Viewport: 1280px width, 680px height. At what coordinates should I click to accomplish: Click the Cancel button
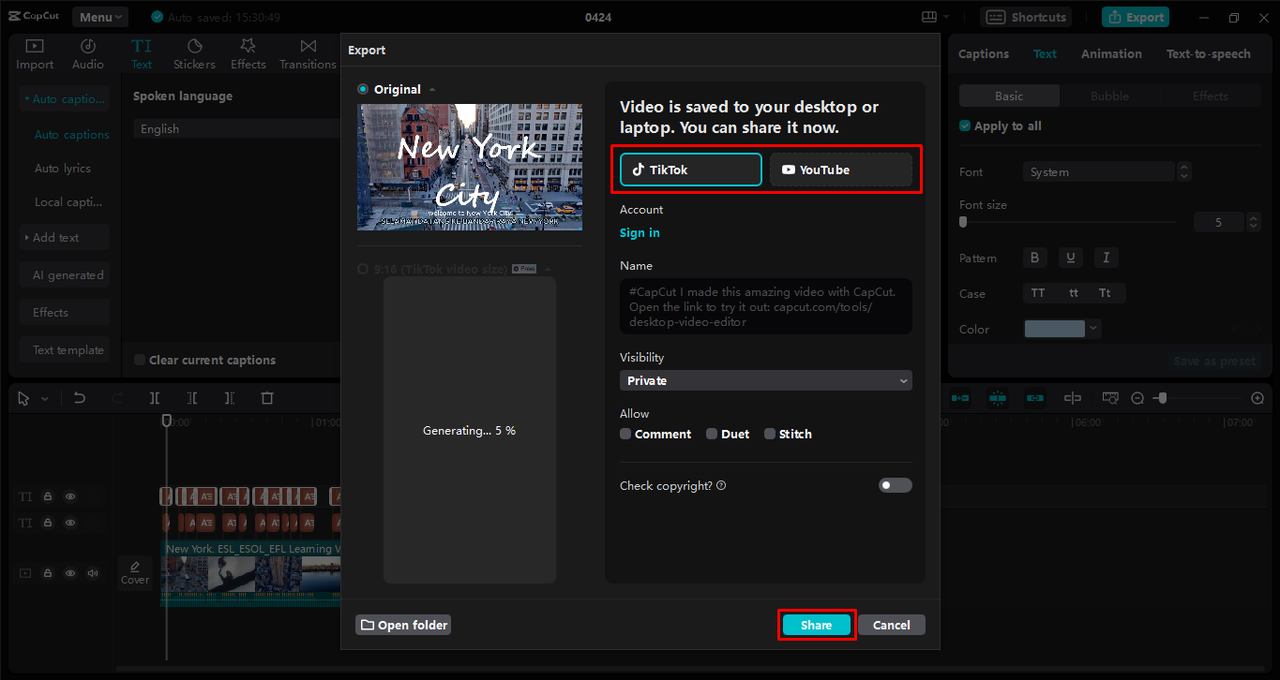[x=891, y=625]
